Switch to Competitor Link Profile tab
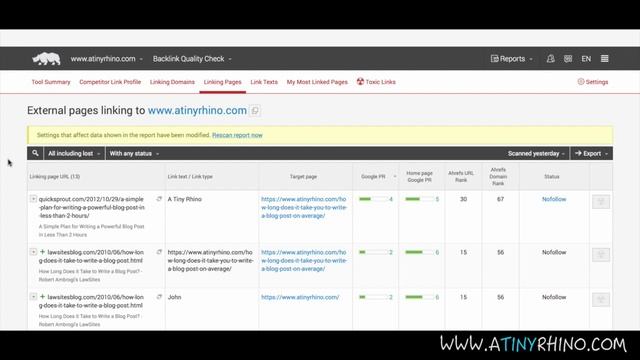The image size is (640, 360). (110, 82)
